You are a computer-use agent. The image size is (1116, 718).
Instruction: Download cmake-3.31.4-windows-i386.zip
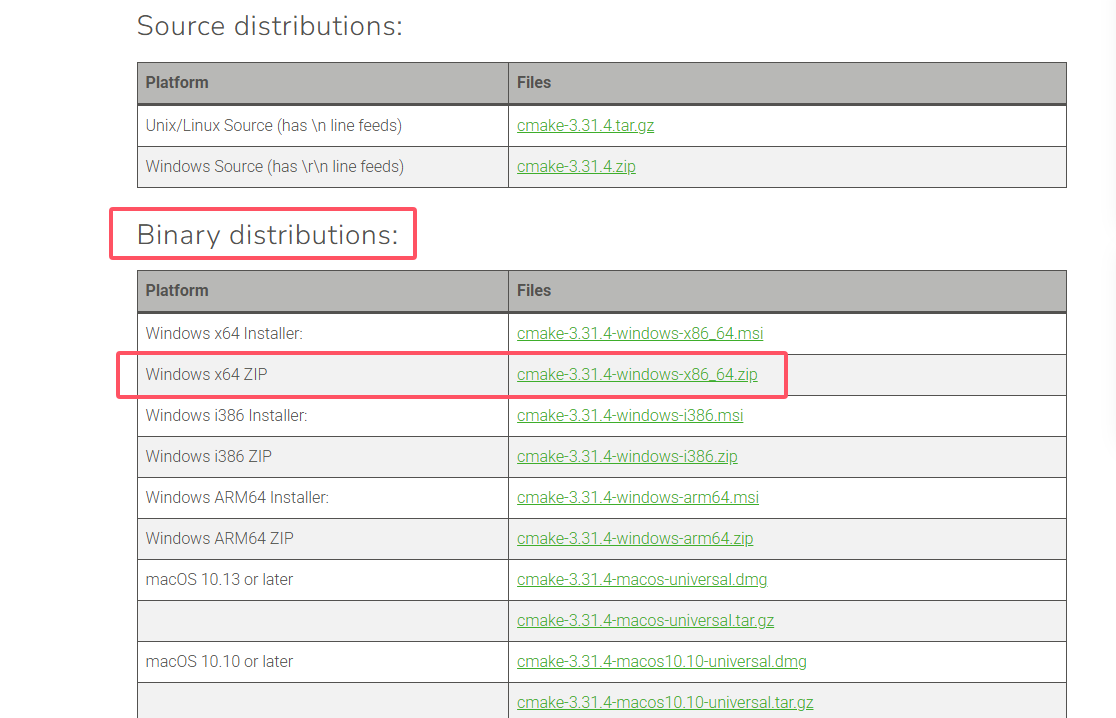pyautogui.click(x=627, y=456)
